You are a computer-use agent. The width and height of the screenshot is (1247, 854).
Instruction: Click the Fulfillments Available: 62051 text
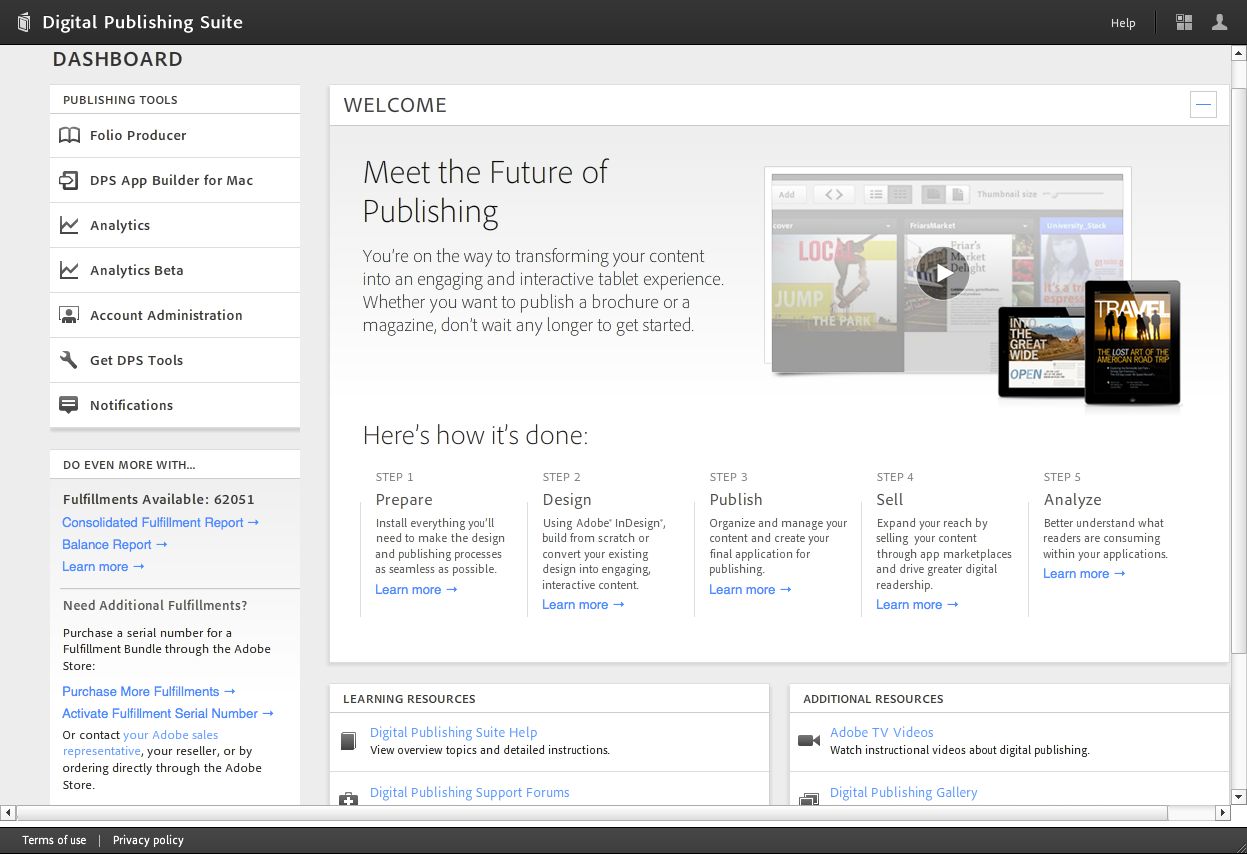[x=158, y=499]
